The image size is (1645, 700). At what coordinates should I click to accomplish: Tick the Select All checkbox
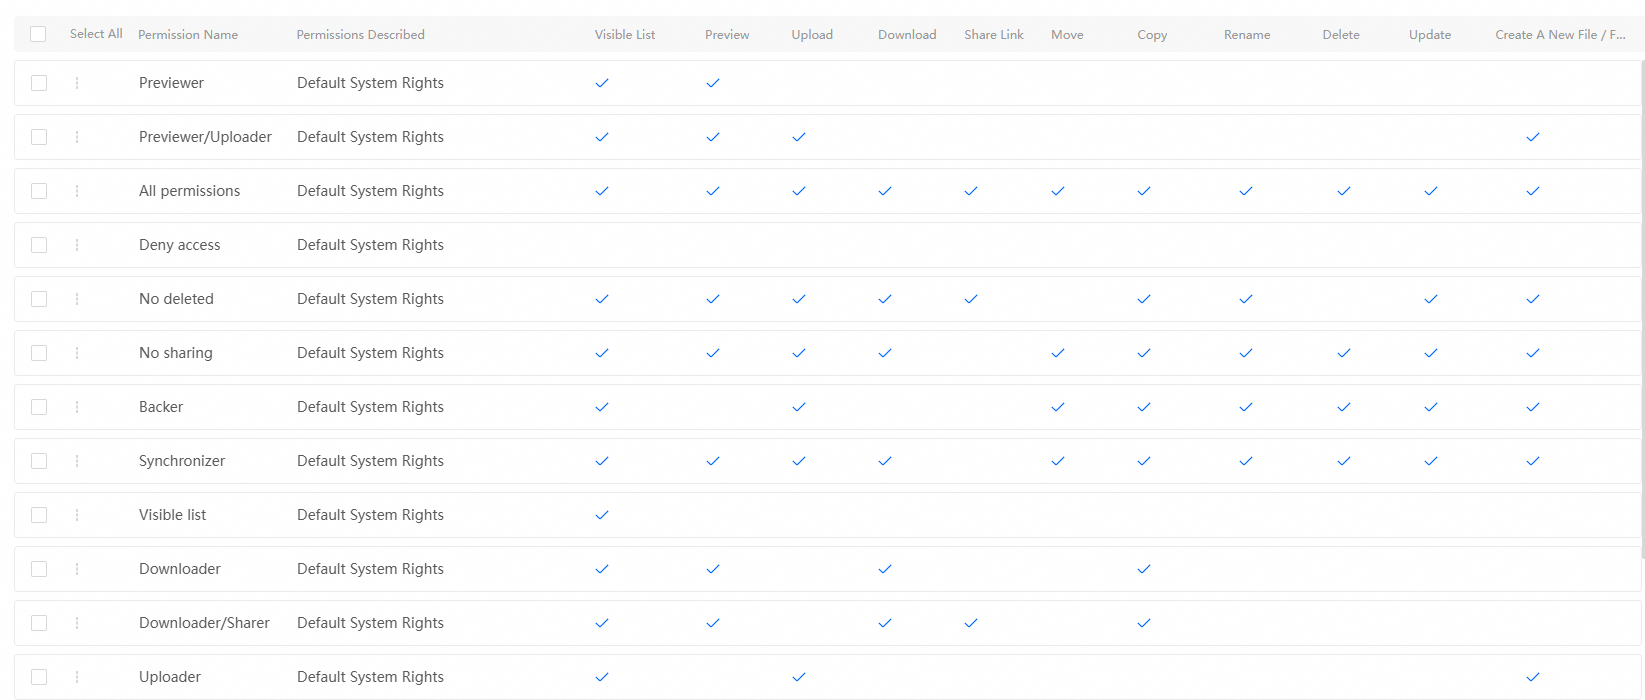click(38, 34)
